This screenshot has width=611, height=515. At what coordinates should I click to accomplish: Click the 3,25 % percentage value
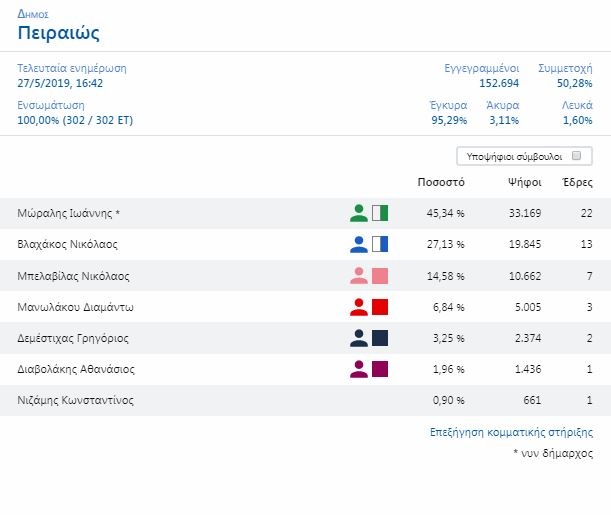point(449,339)
